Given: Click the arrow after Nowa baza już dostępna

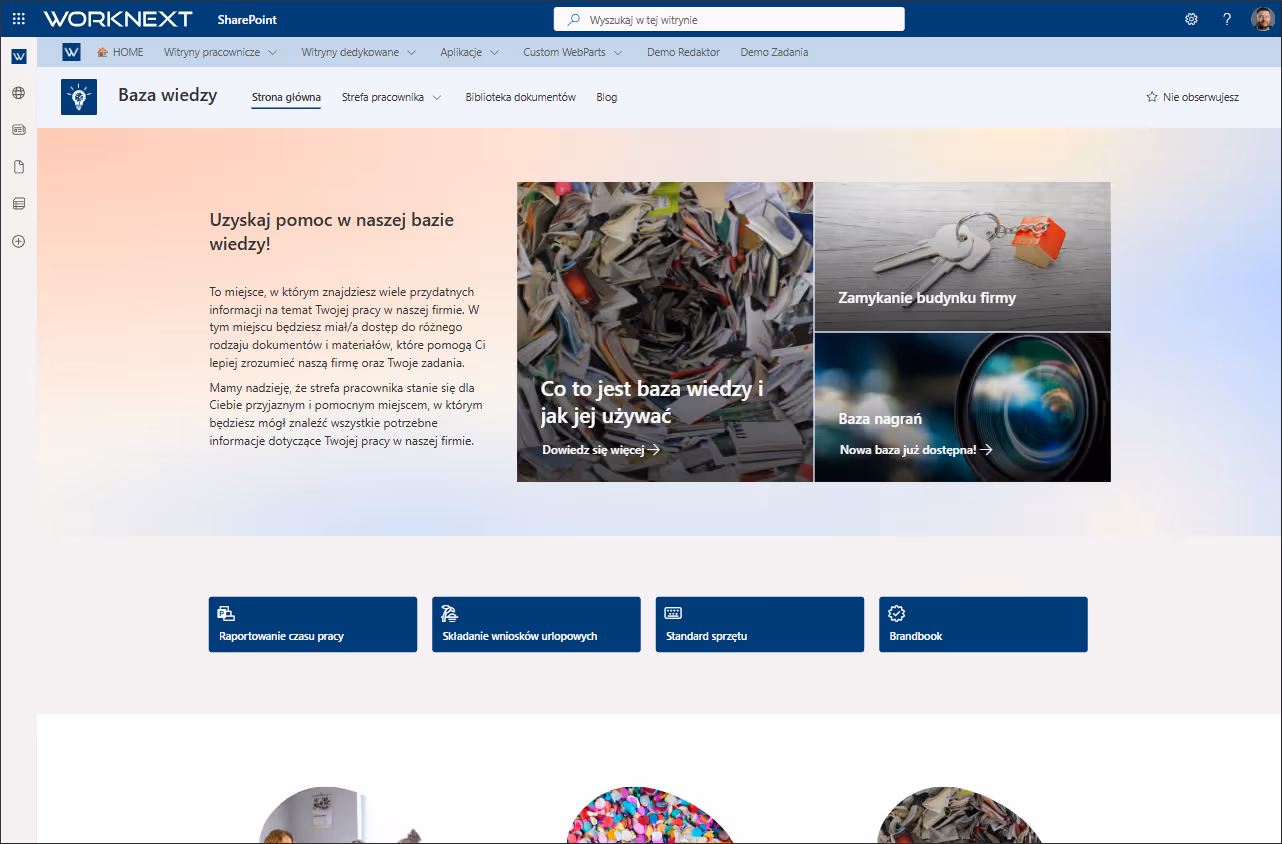Looking at the screenshot, I should (x=986, y=450).
